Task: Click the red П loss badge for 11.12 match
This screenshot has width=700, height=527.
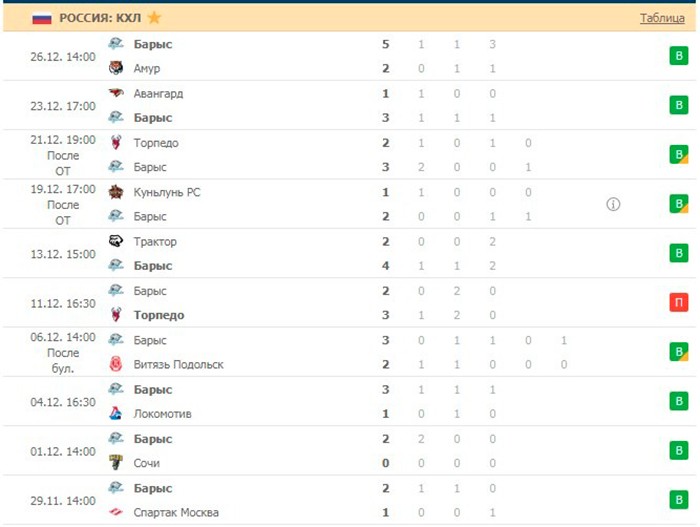Action: click(679, 302)
